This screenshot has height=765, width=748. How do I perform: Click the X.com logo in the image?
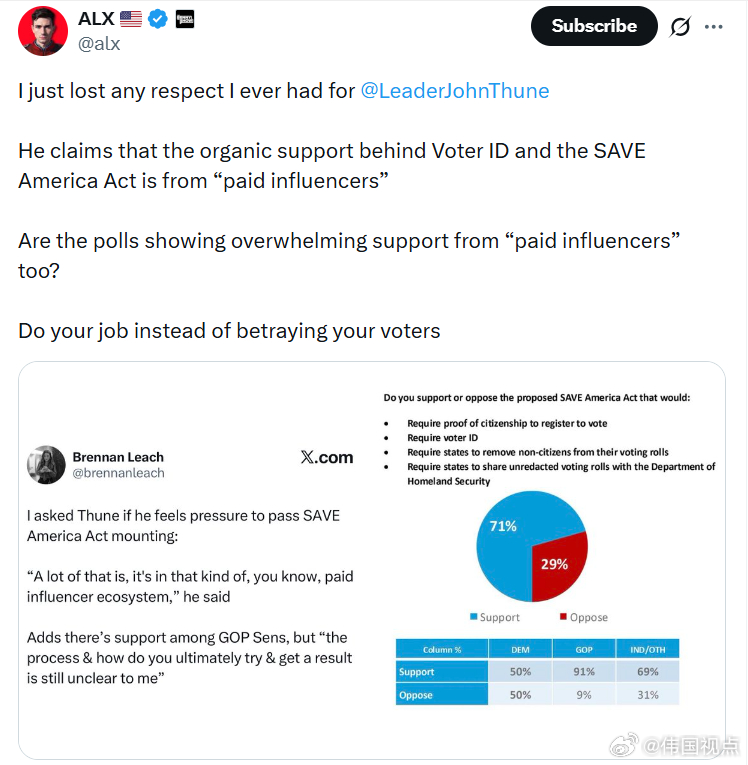[x=326, y=457]
